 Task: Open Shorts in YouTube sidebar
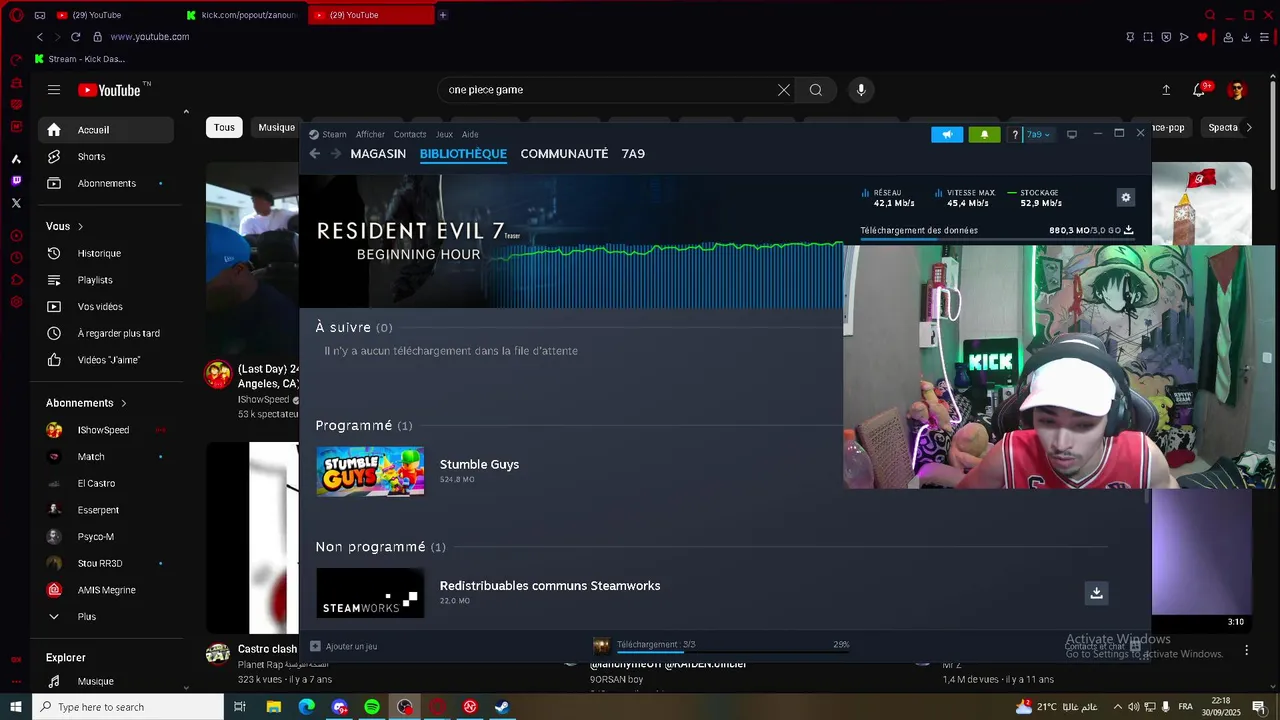(106, 157)
